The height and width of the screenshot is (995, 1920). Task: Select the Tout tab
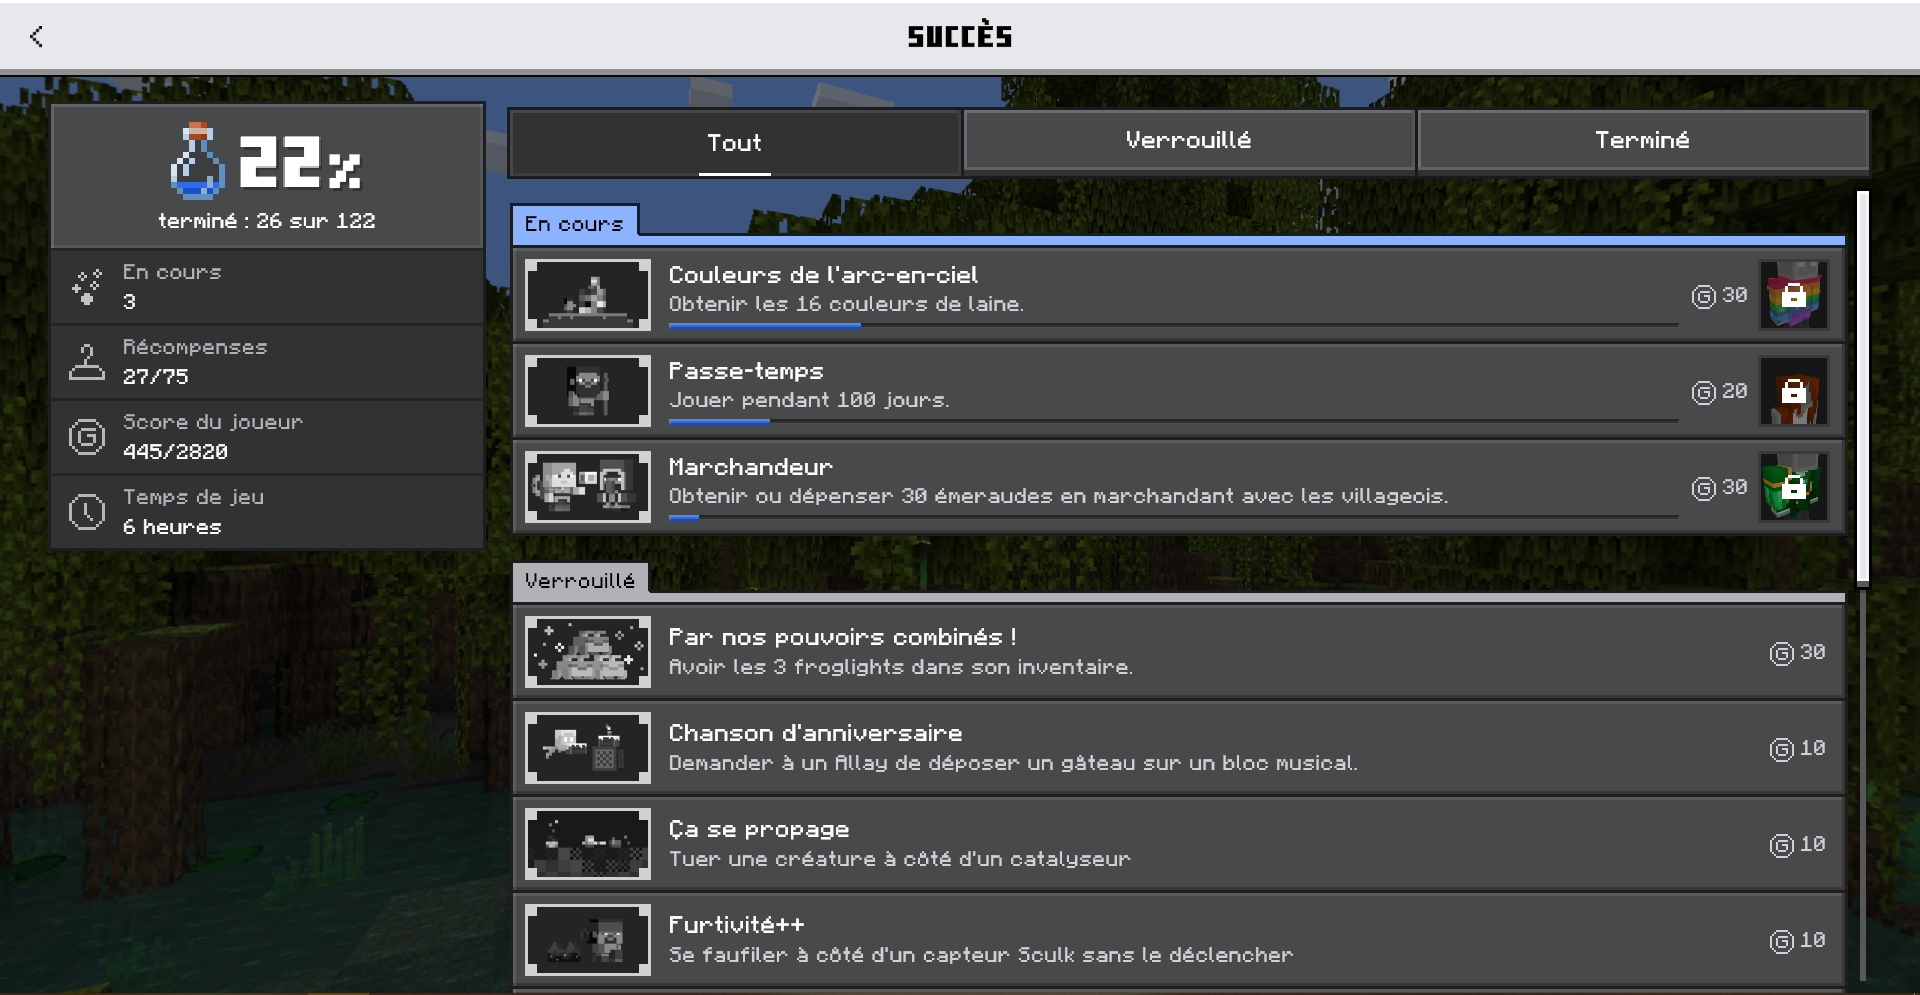click(735, 143)
